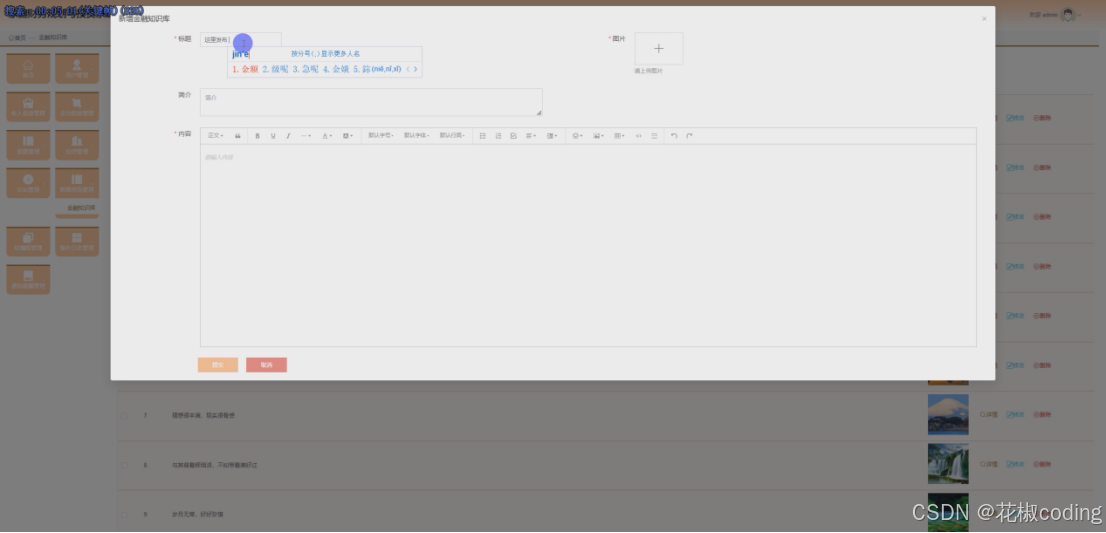The image size is (1106, 533).
Task: Open the home tile in background sidebar
Action: pyautogui.click(x=28, y=68)
